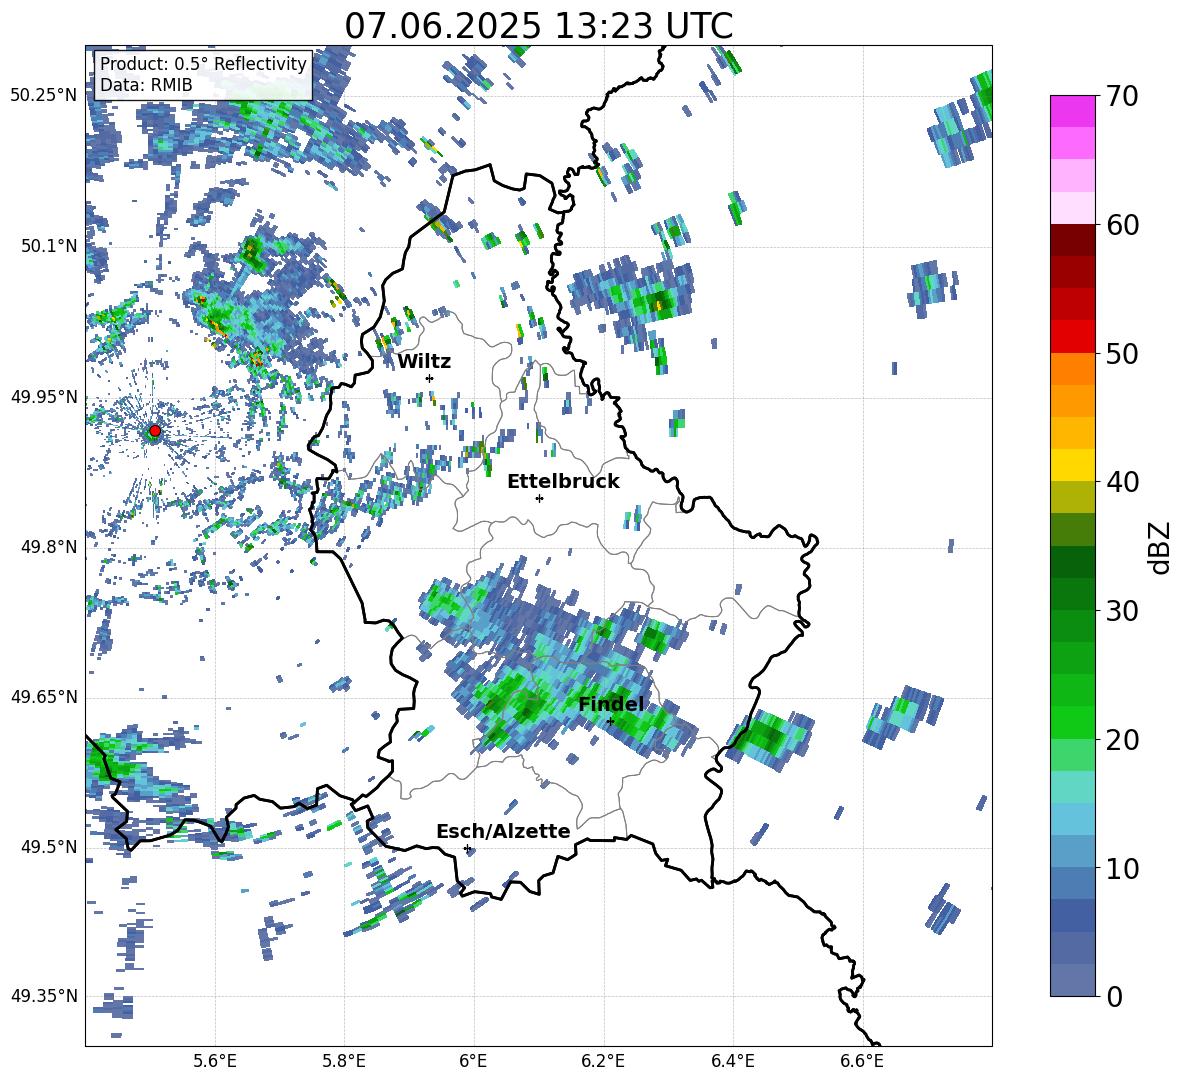Screen dimensions: 1184x1081
Task: Click the 'Product: 0.5° Reflectivity' text
Action: (203, 63)
